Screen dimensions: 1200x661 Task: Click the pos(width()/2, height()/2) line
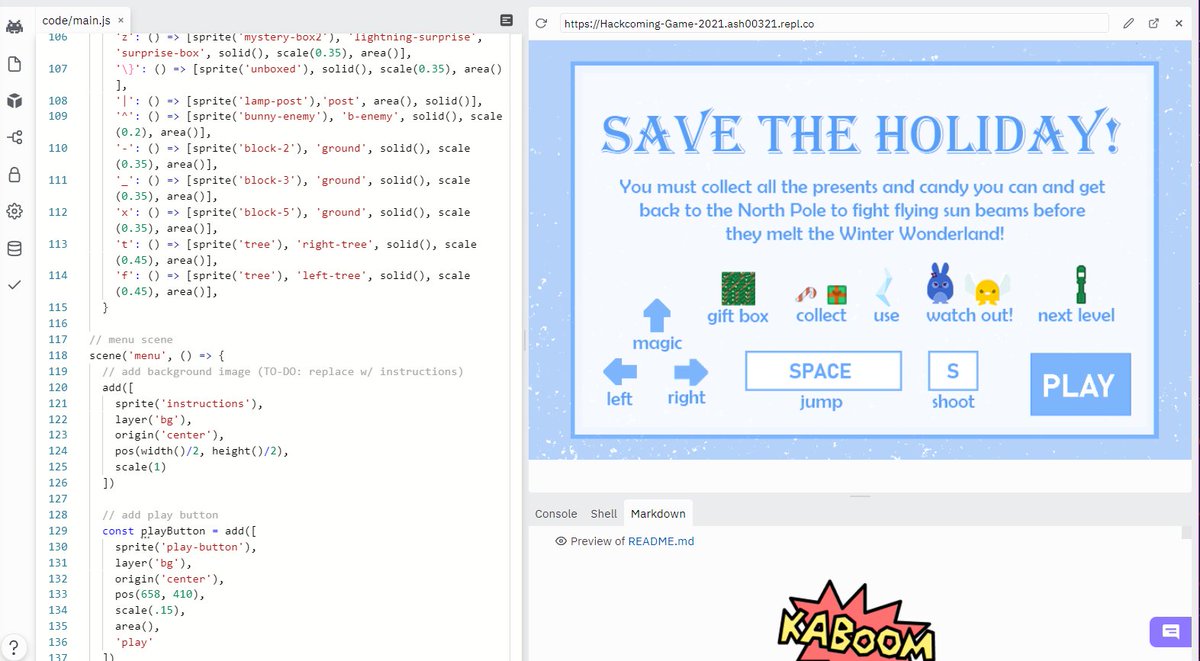click(201, 451)
